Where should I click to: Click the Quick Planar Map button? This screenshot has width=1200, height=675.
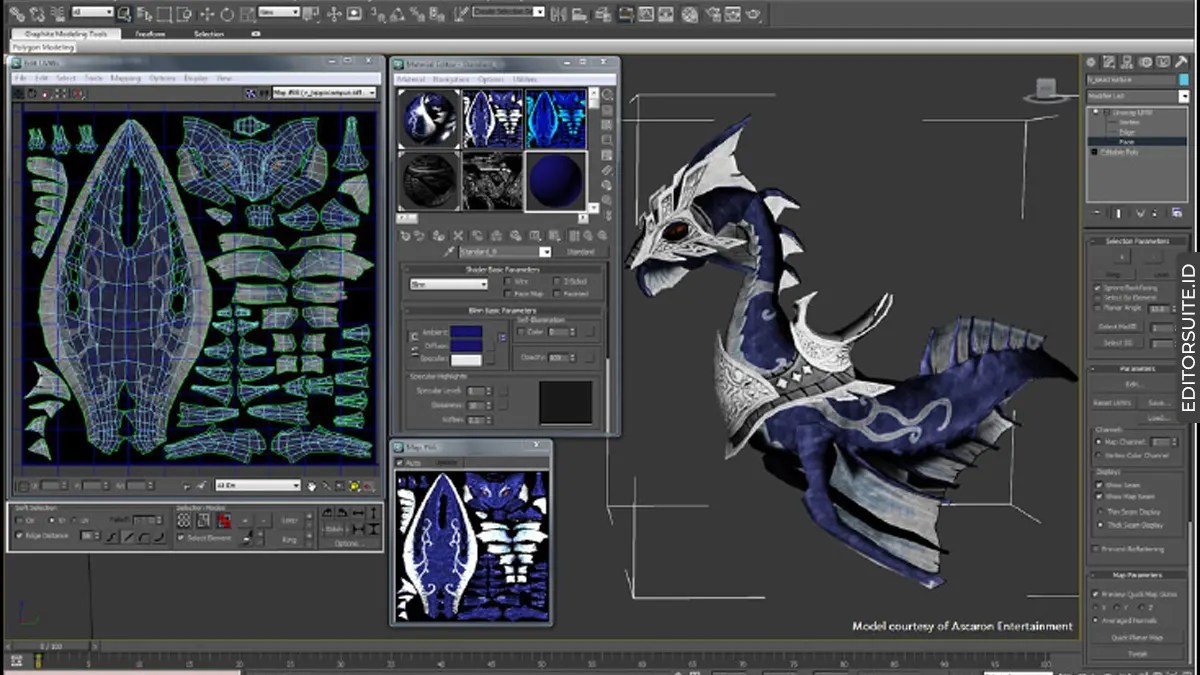1137,637
